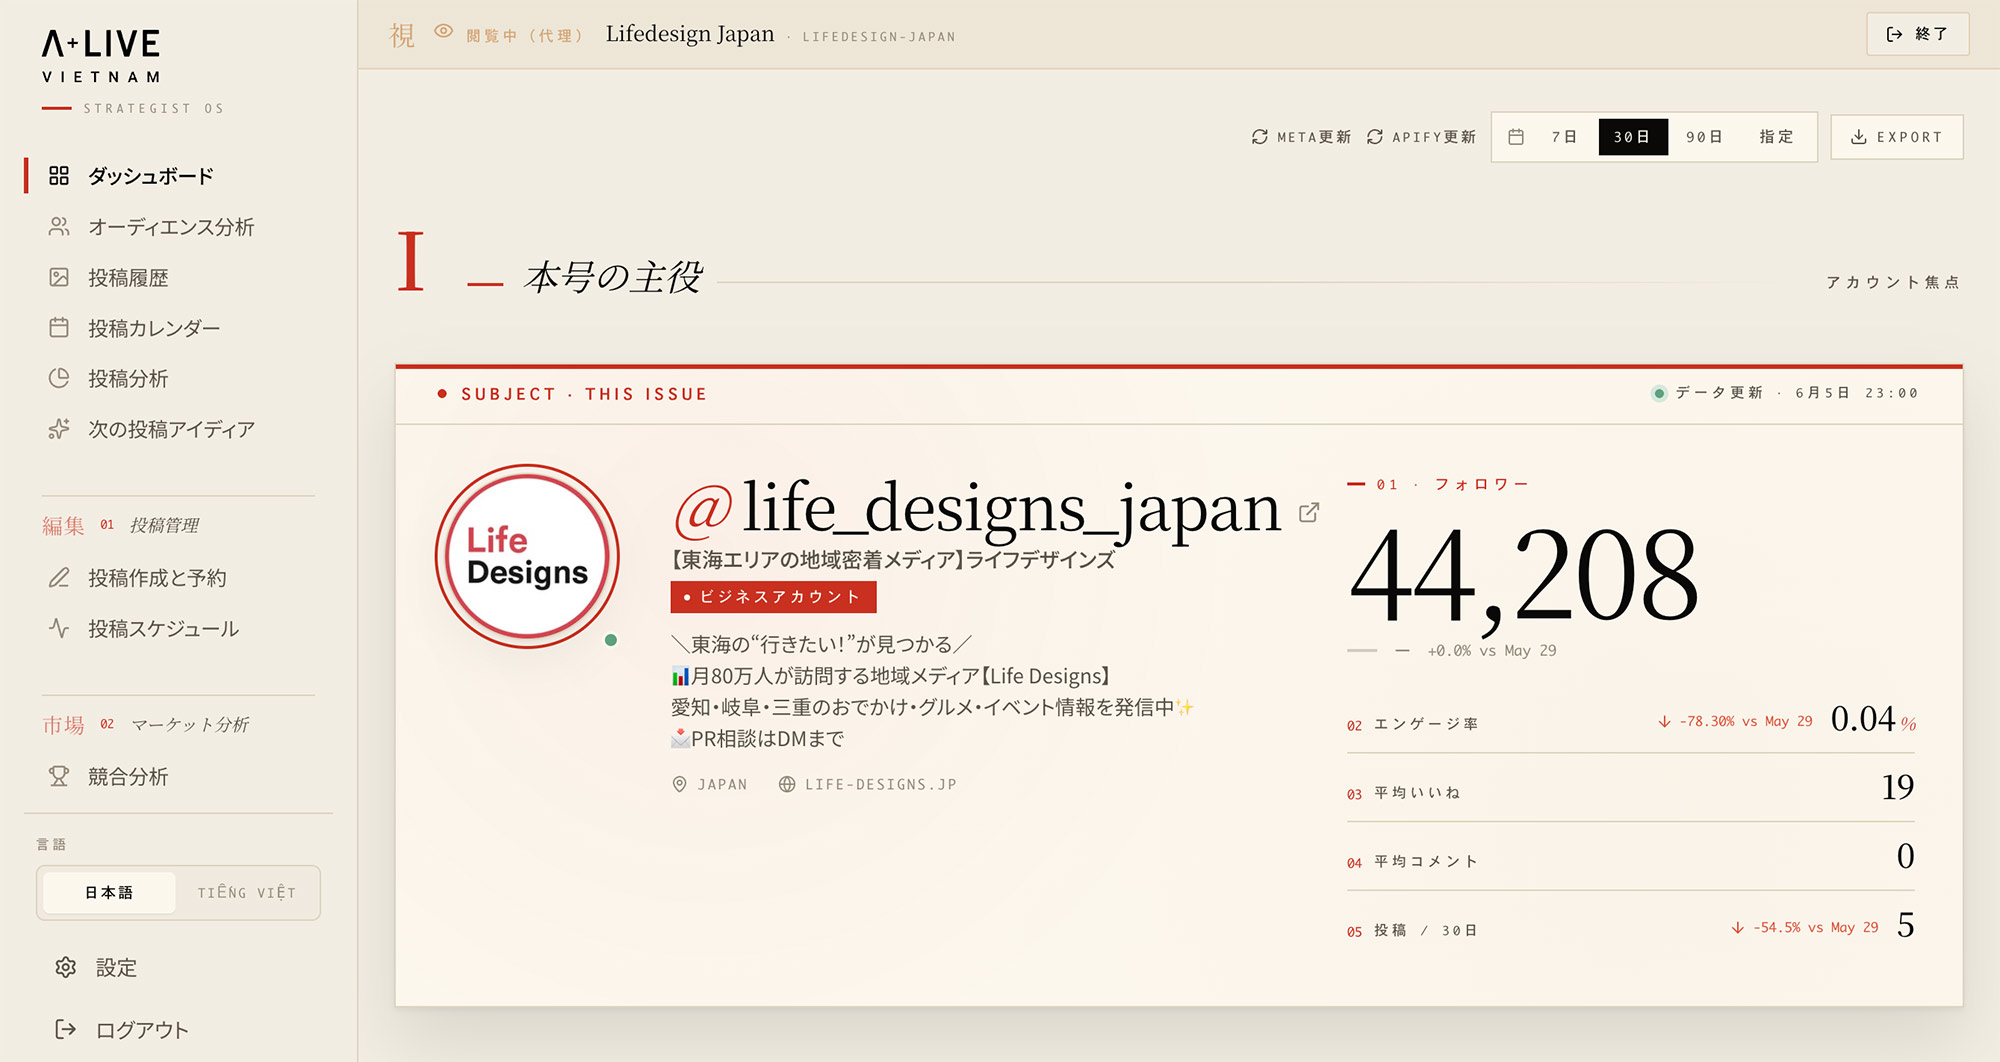The image size is (2000, 1062).
Task: Click the 投稿 / 30日 value 5
Action: pos(1905,925)
